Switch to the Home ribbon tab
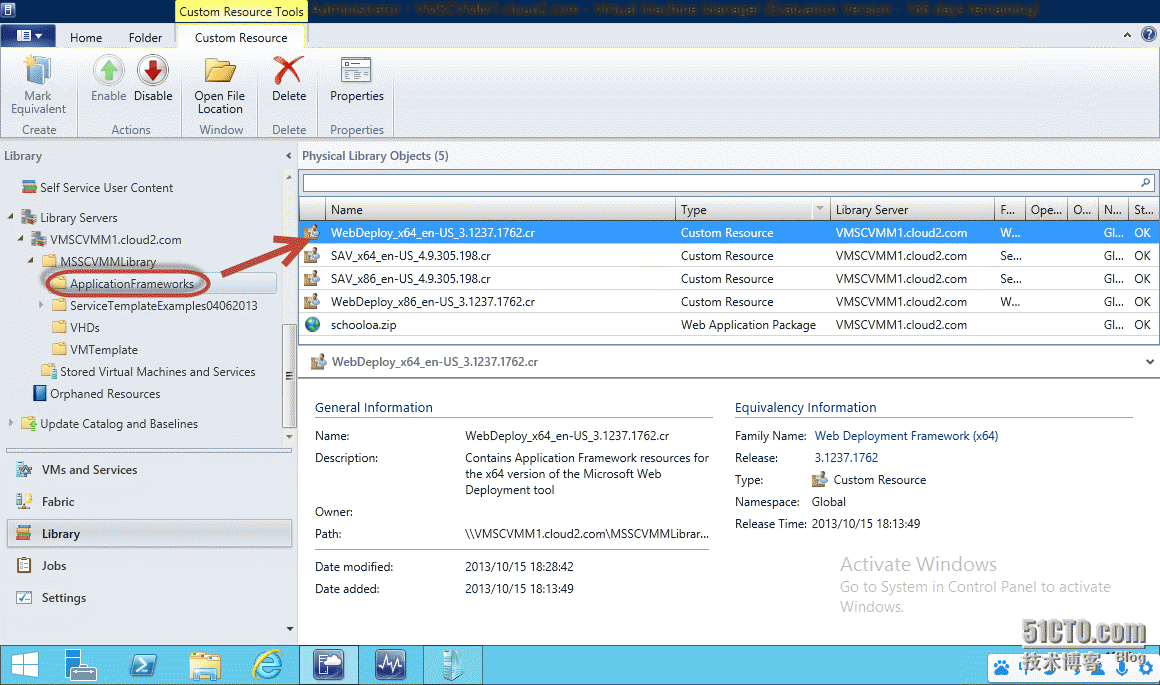This screenshot has height=685, width=1160. (86, 38)
